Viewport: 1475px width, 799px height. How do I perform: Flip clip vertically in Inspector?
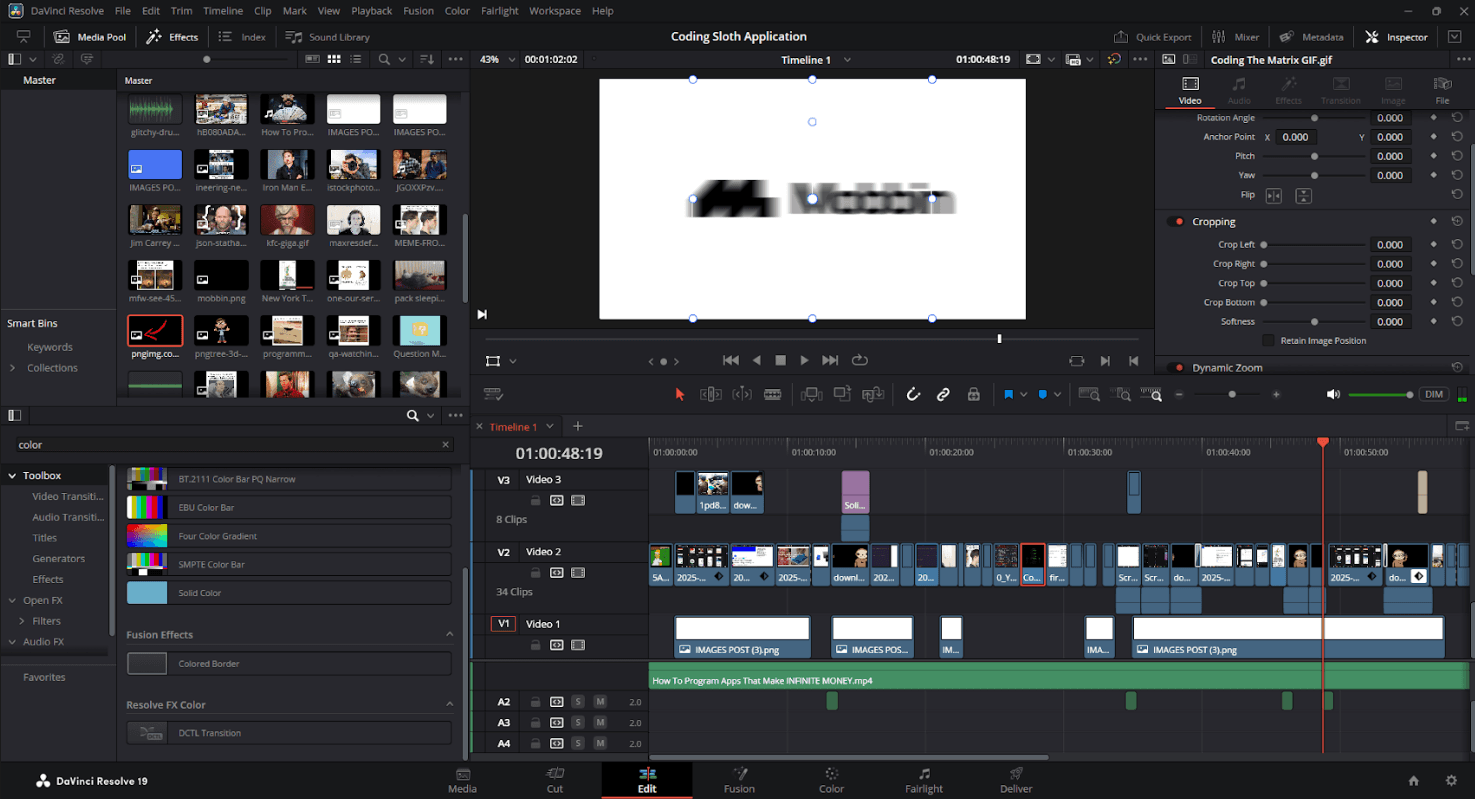coord(1303,196)
